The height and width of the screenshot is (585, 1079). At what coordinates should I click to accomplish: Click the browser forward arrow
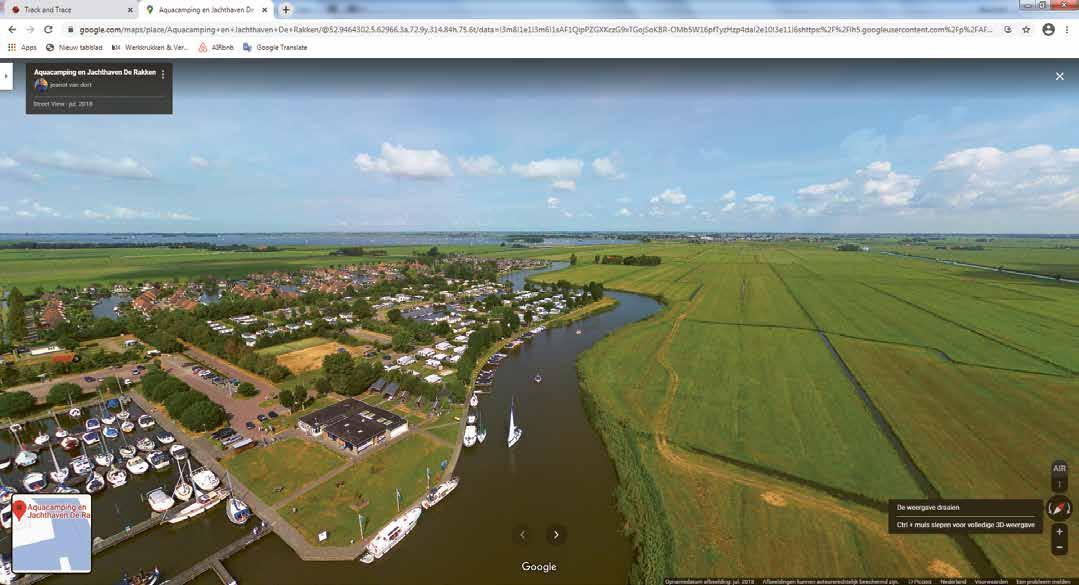tap(30, 30)
